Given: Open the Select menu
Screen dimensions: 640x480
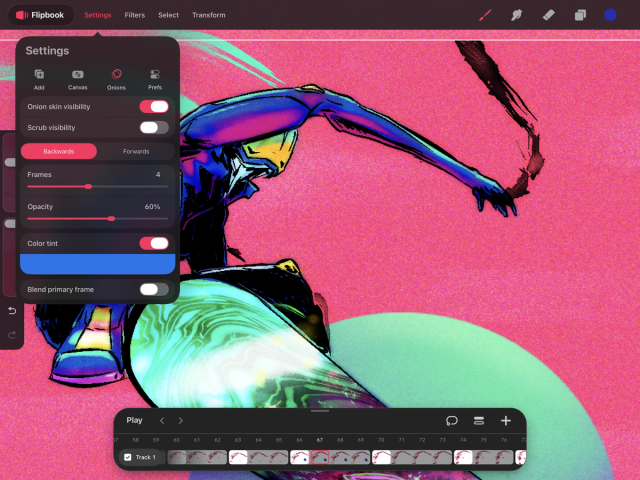Looking at the screenshot, I should pos(169,15).
